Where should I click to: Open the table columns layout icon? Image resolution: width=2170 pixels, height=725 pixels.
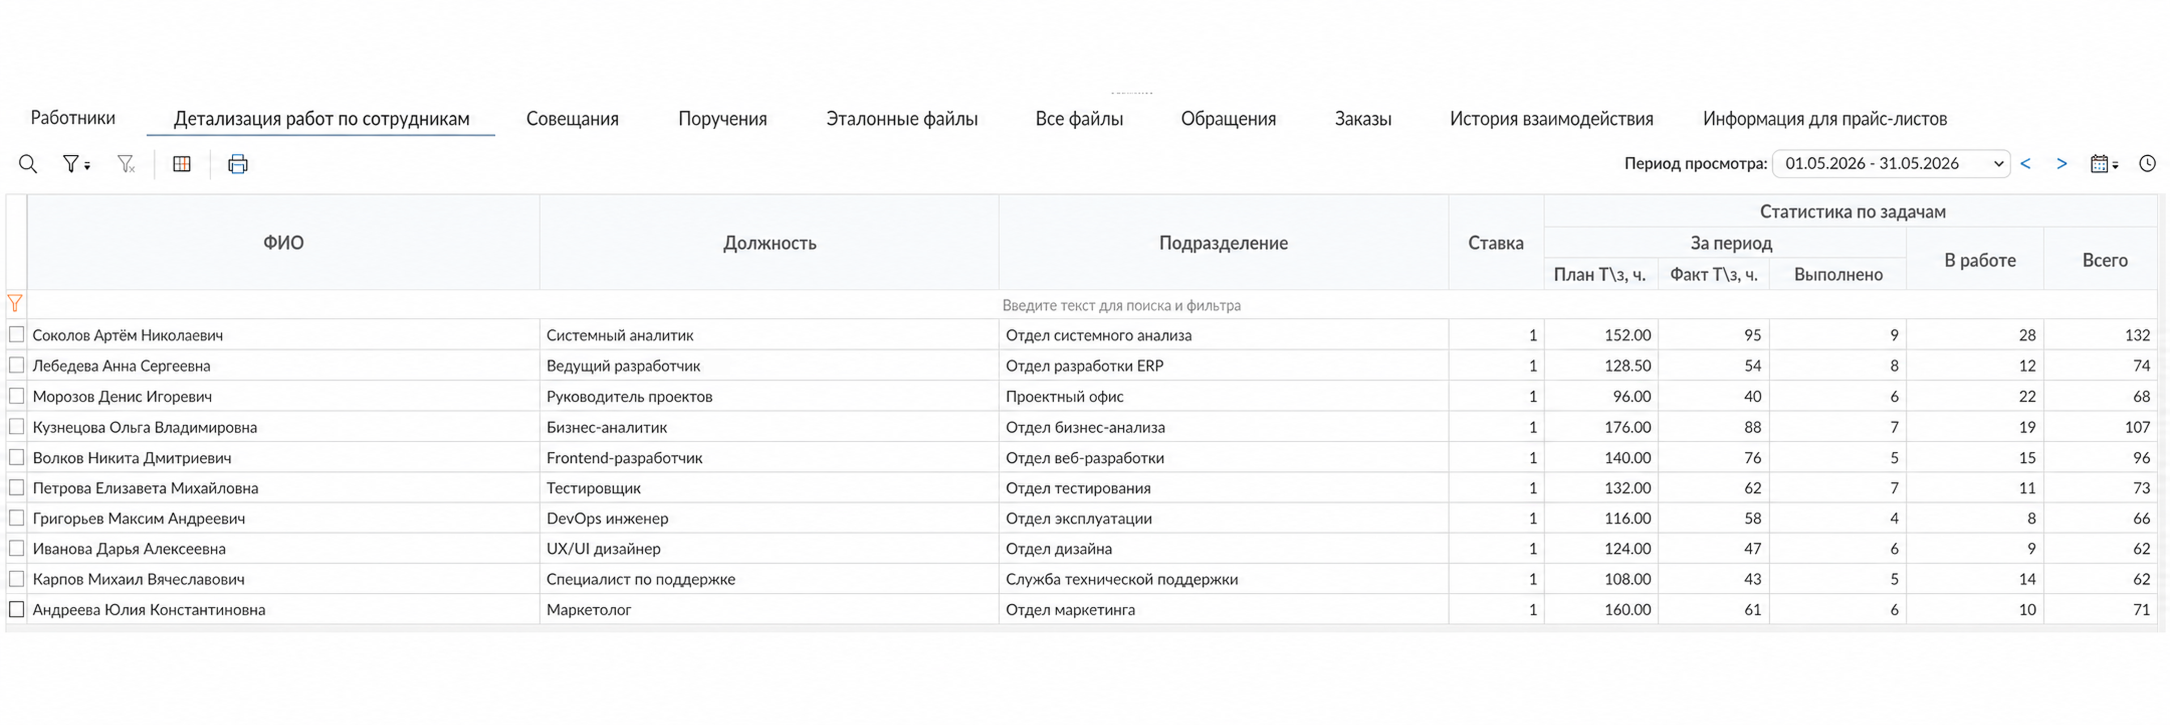pos(182,164)
